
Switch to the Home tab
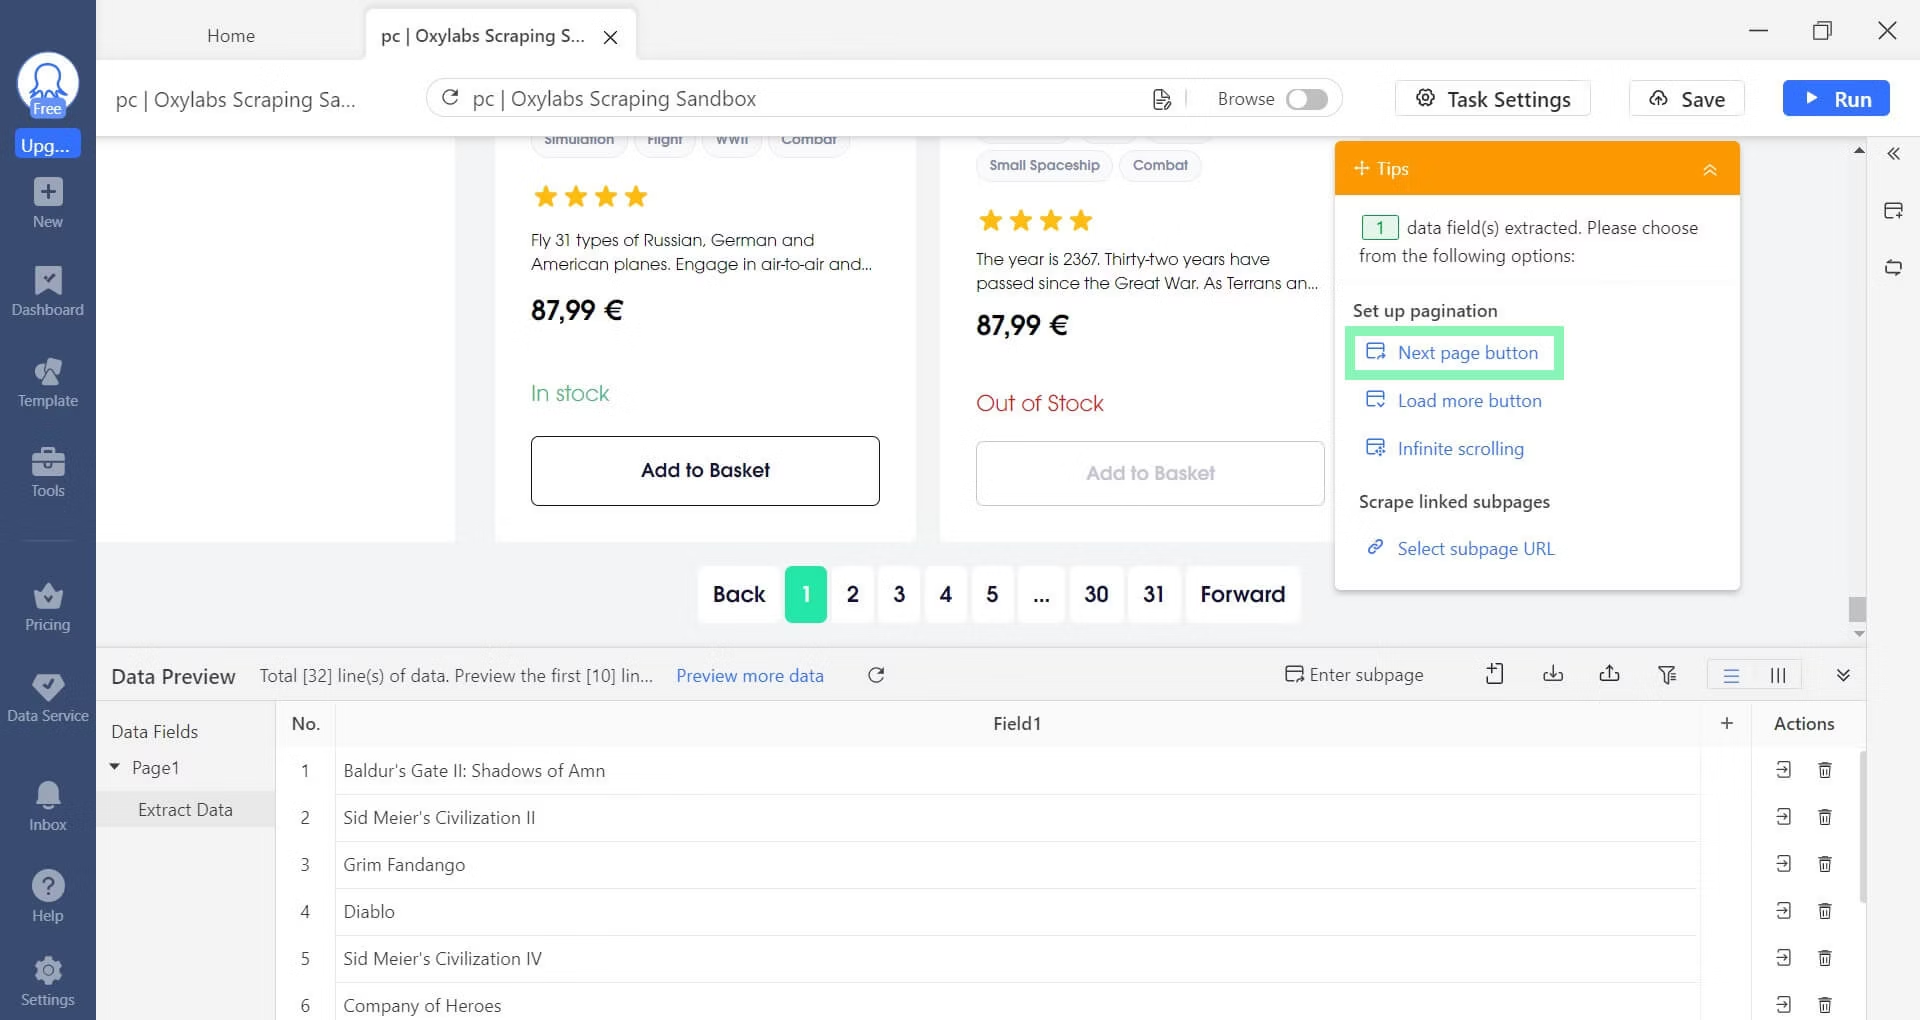[231, 35]
